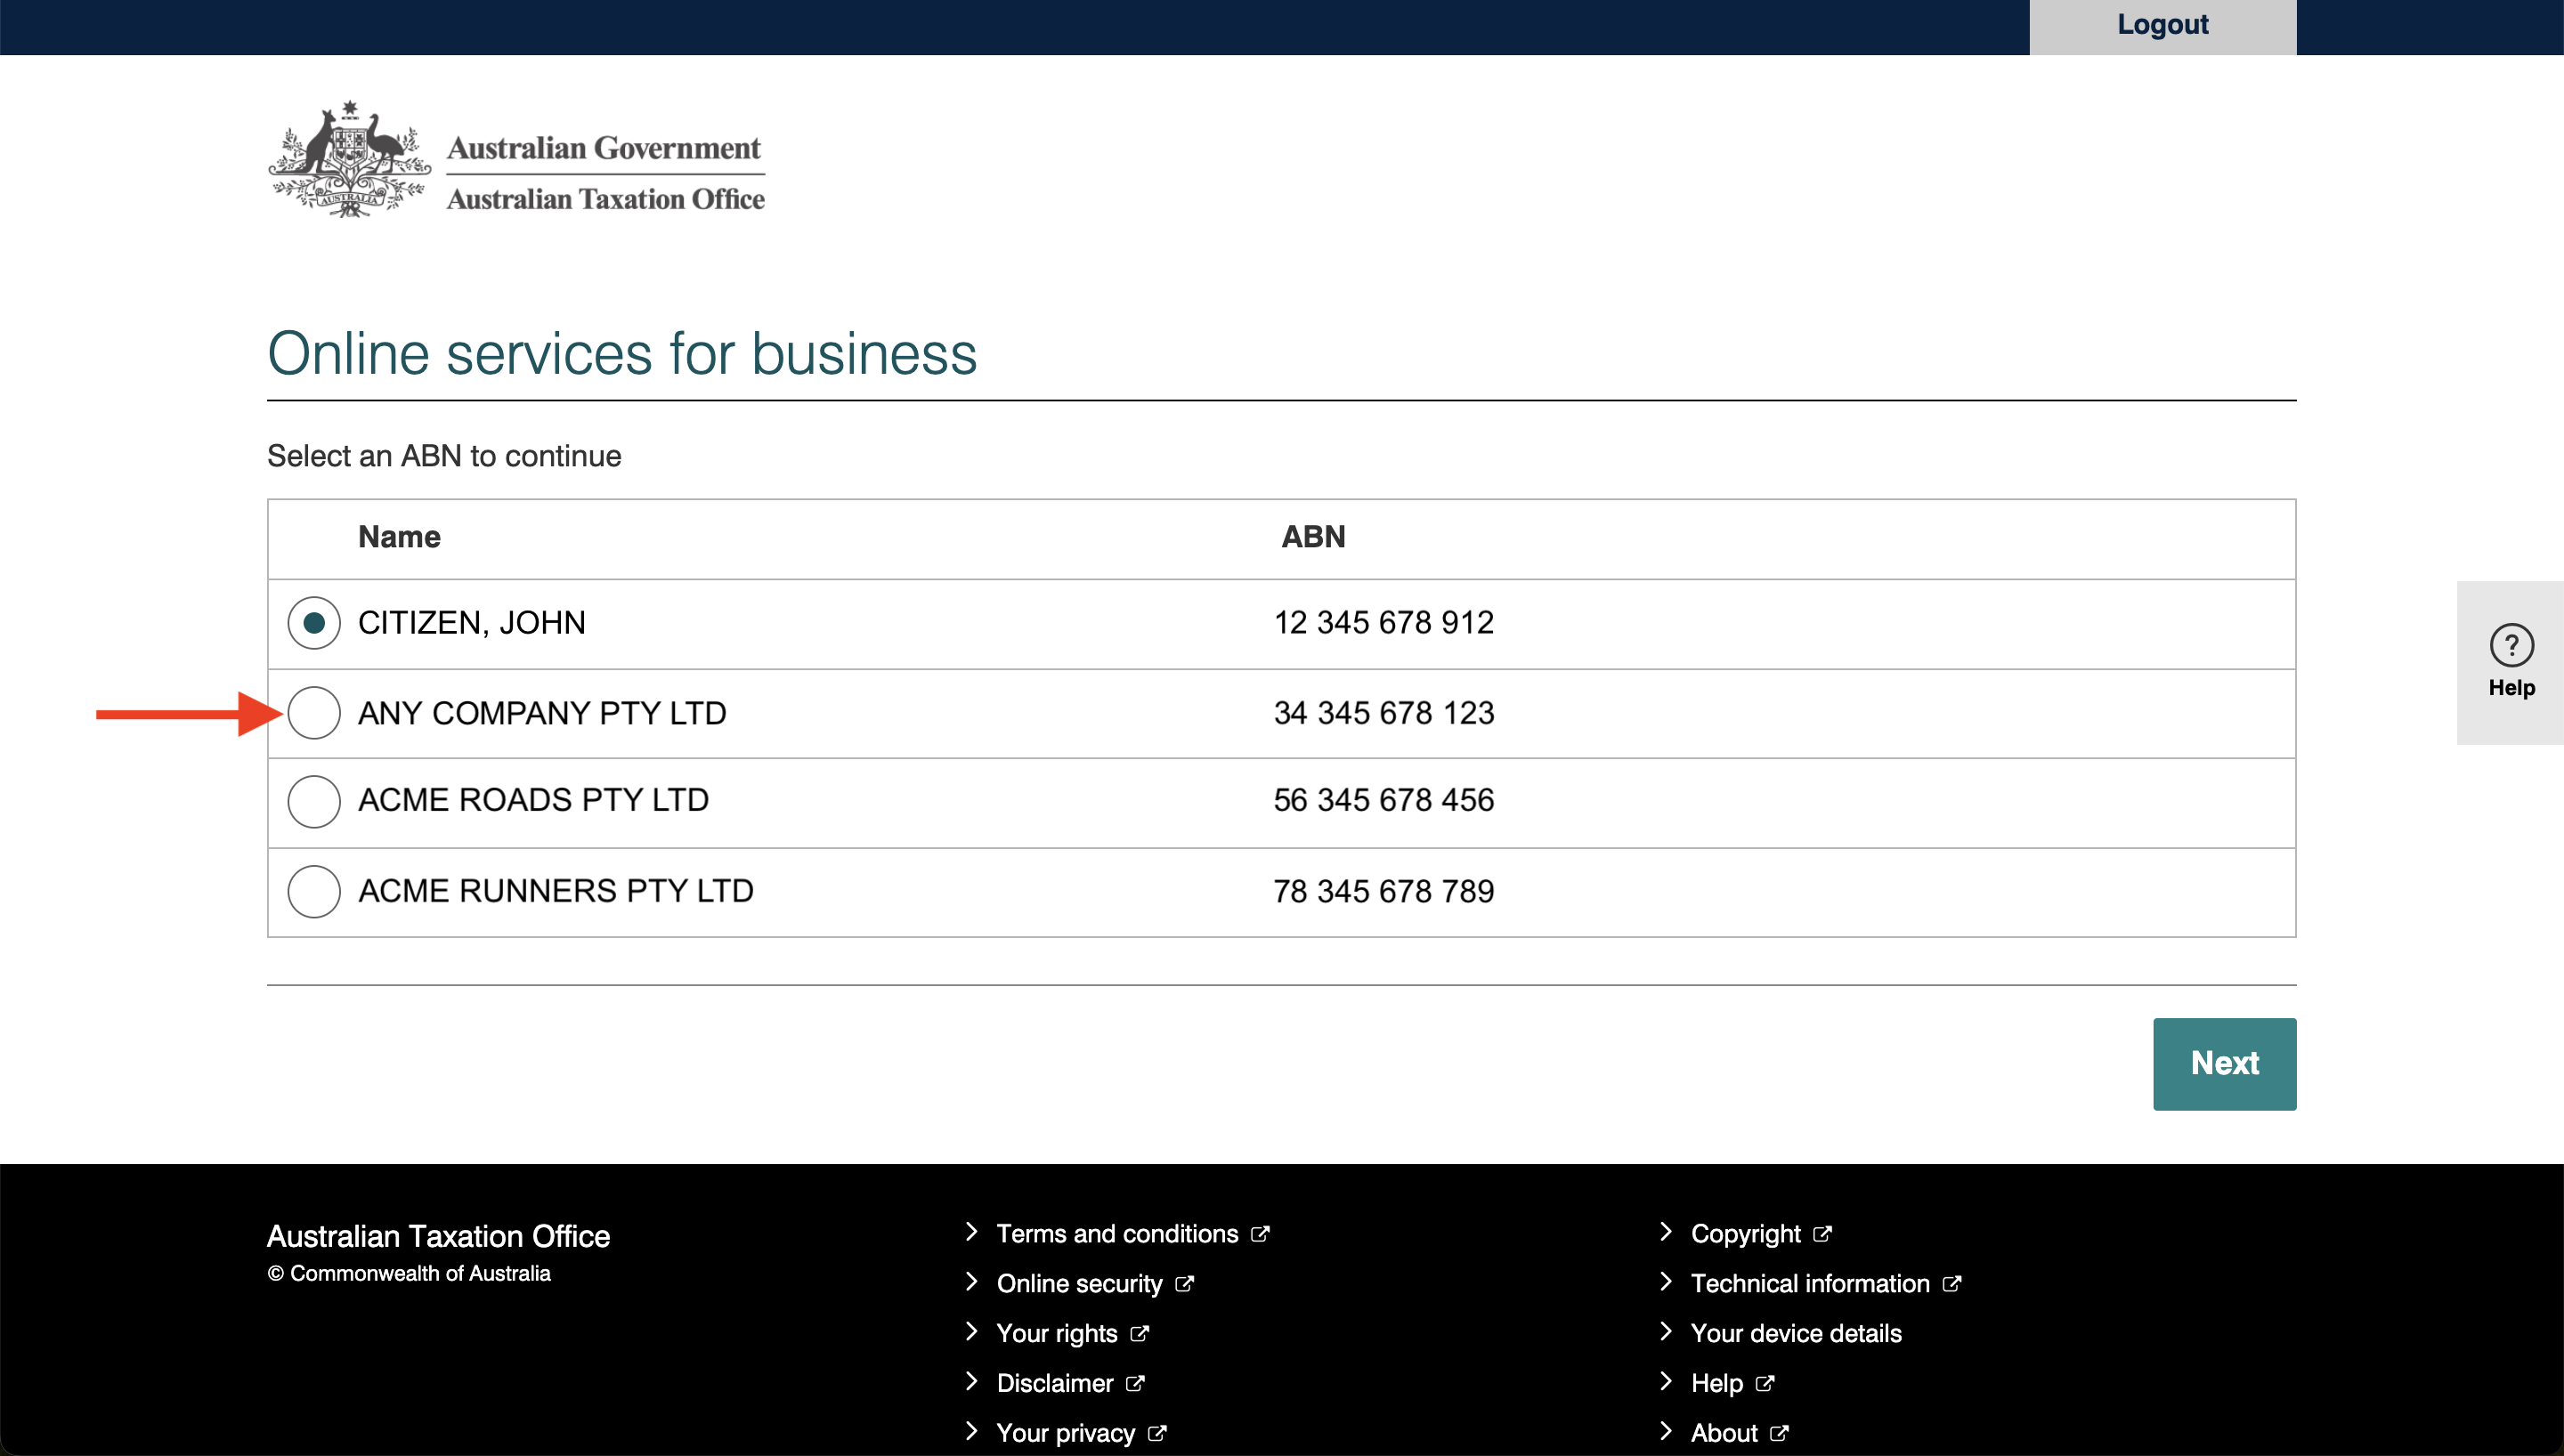The image size is (2564, 1456).
Task: Choose the ACME ROADS PTY LTD radio option
Action: (x=314, y=801)
